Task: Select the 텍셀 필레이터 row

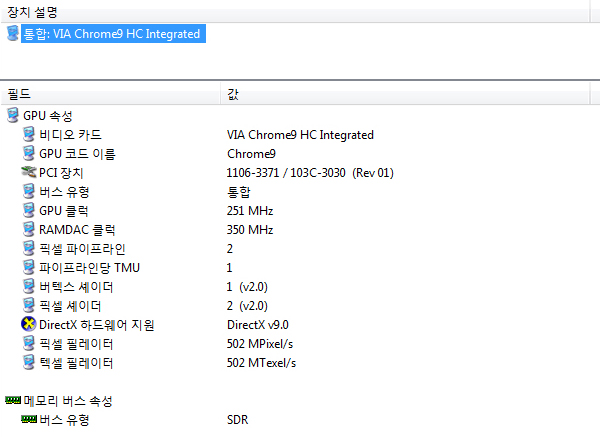Action: coord(76,363)
